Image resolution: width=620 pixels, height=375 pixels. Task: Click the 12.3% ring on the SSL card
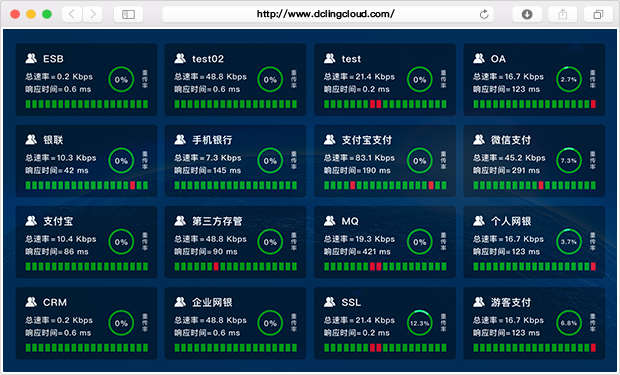[x=420, y=323]
